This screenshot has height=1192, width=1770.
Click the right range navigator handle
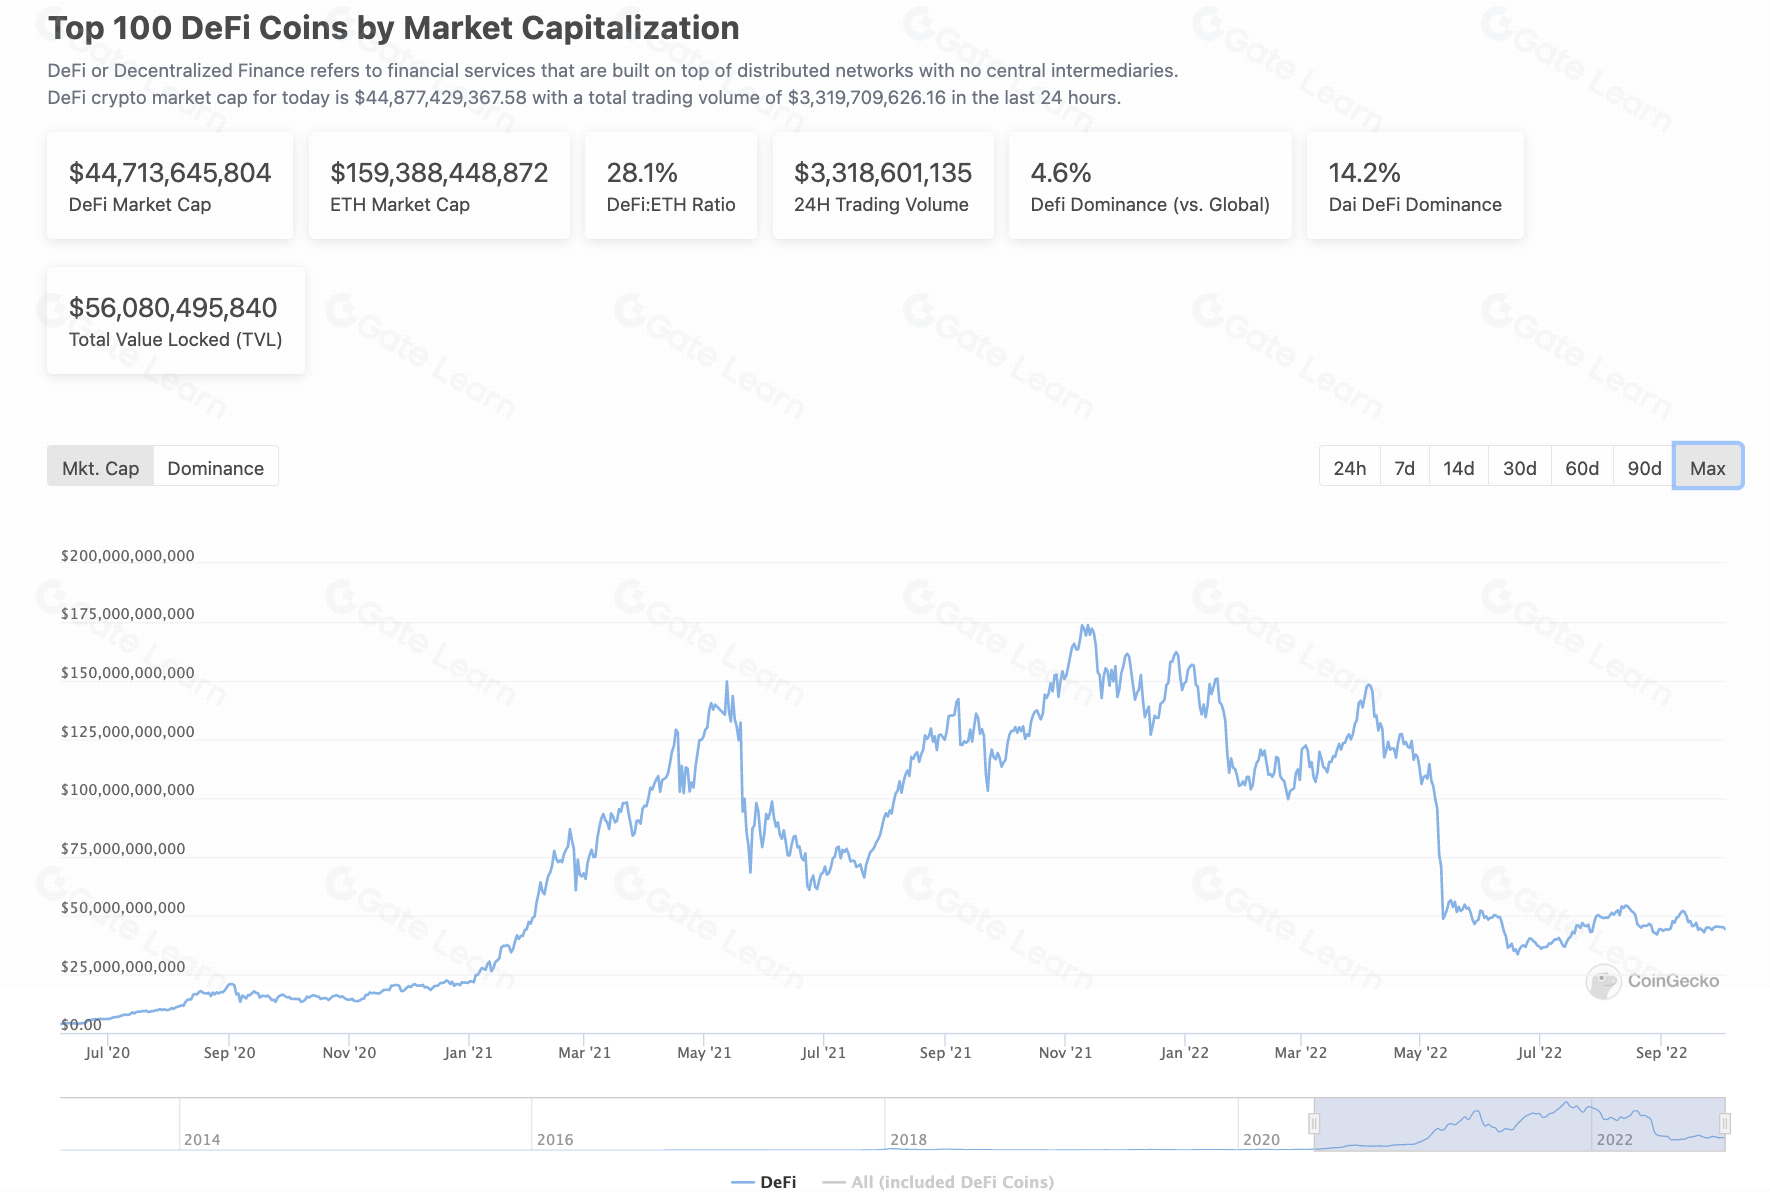click(x=1724, y=1124)
